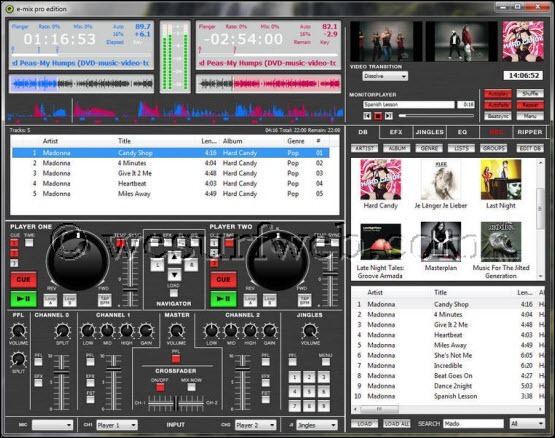Viewport: 555px width, 438px height.
Task: Open the red REC tab
Action: [496, 132]
